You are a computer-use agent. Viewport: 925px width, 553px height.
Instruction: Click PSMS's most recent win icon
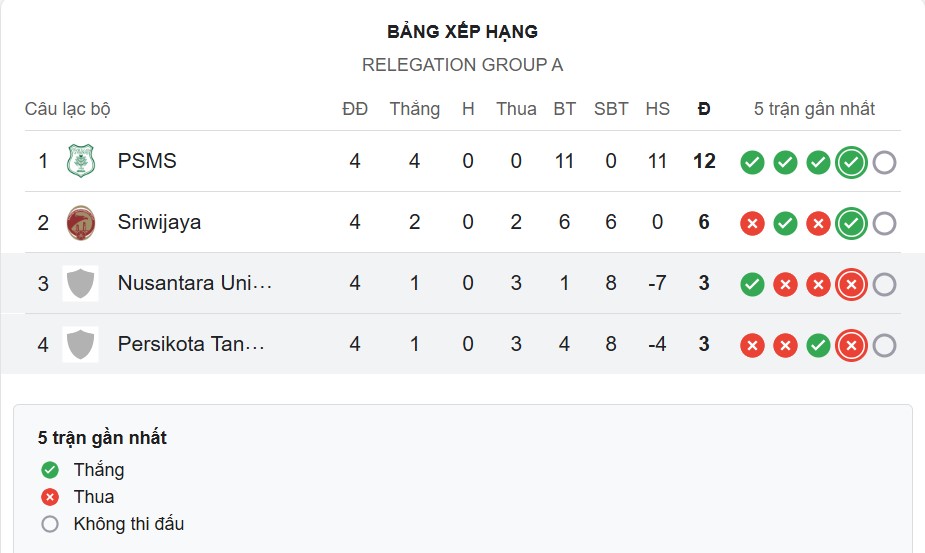[851, 162]
